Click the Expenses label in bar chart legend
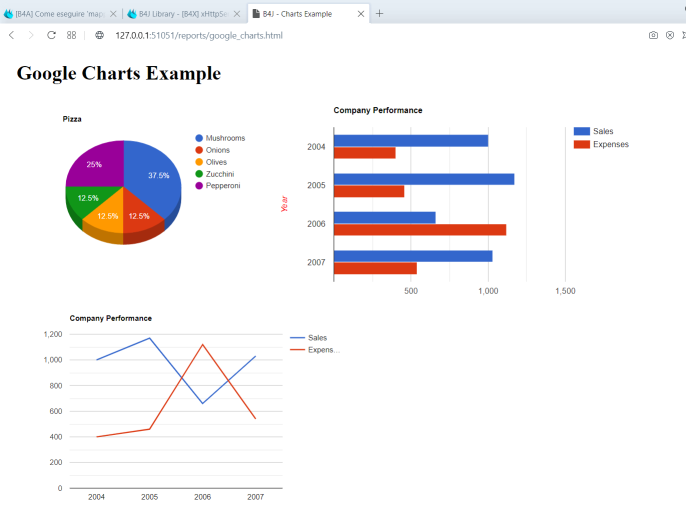Image resolution: width=686 pixels, height=510 pixels. coord(611,144)
